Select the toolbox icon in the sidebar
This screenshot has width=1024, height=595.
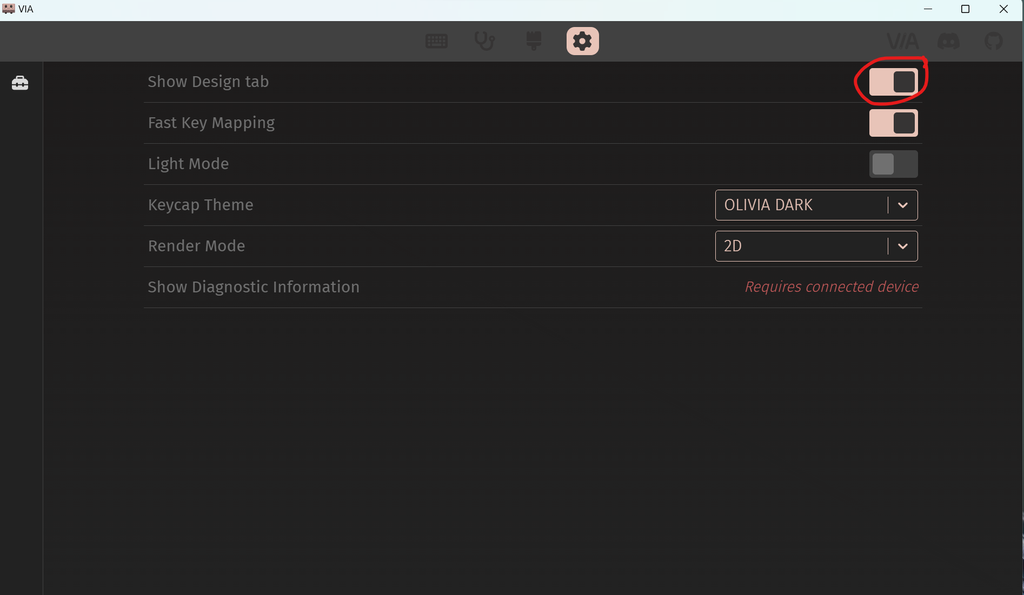[20, 83]
